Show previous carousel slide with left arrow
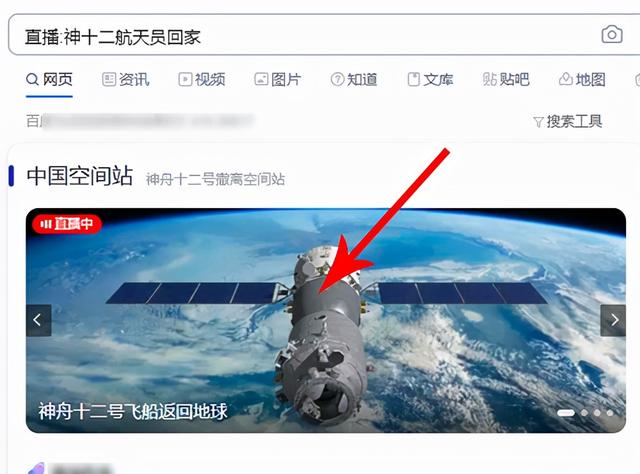This screenshot has width=640, height=474. click(x=38, y=320)
